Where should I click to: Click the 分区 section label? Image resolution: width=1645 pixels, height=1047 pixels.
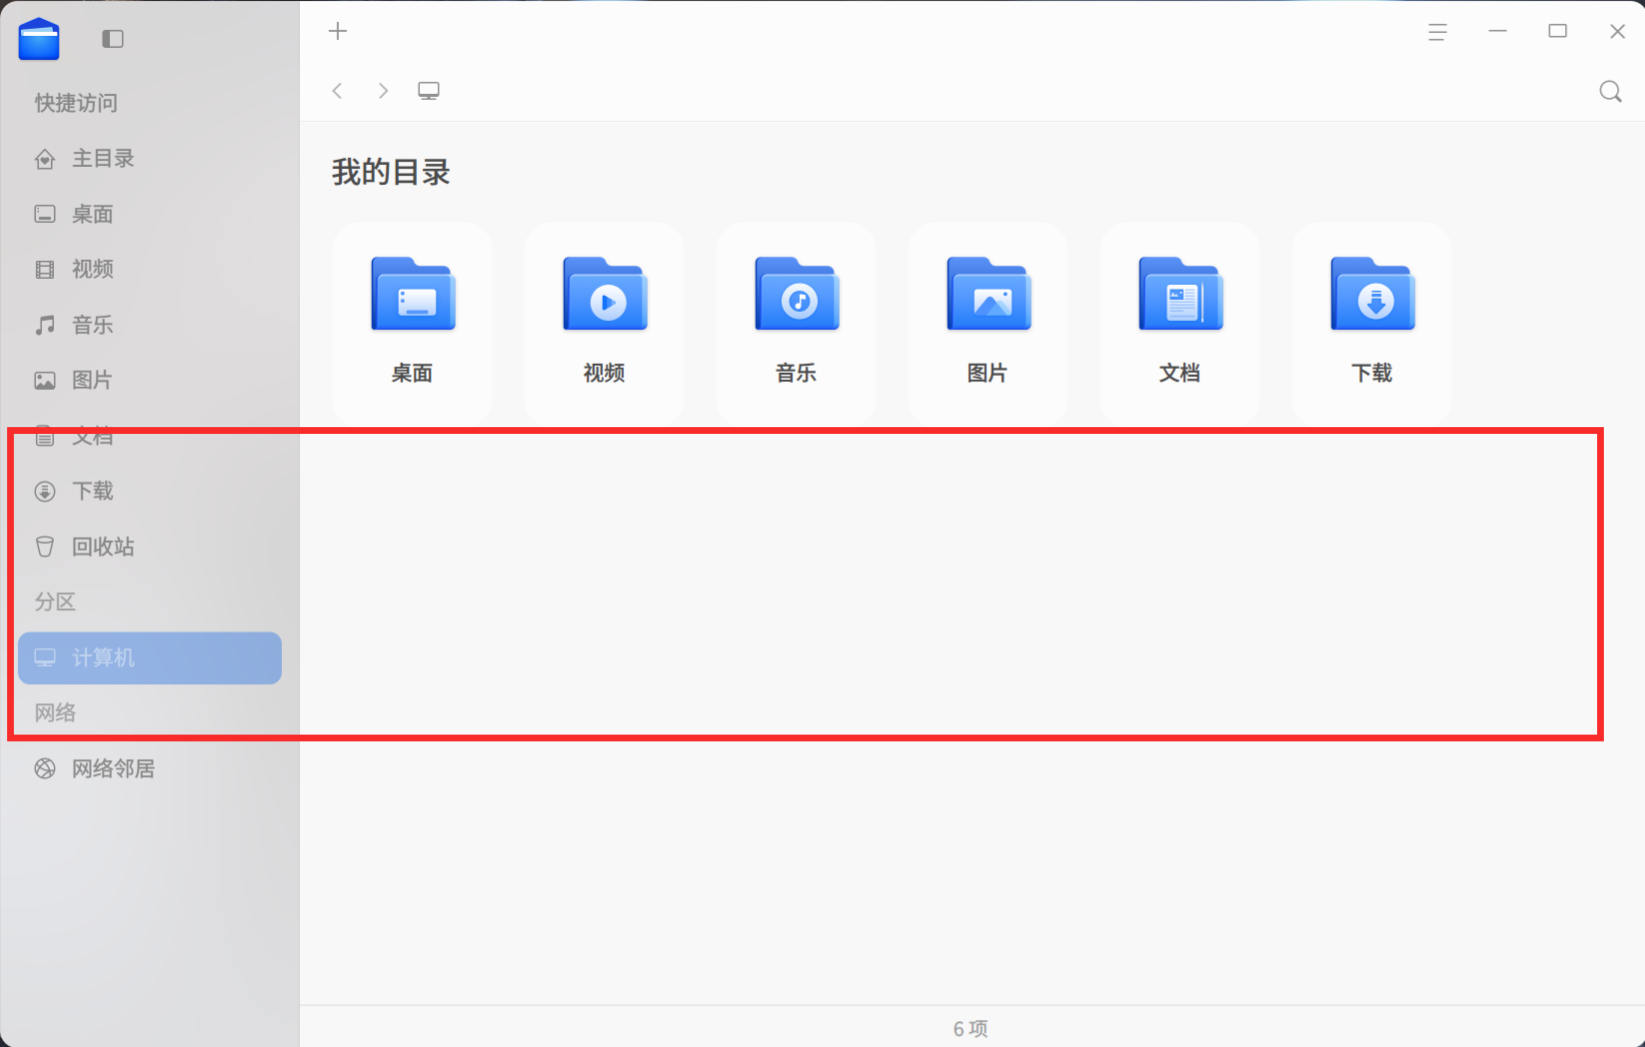pyautogui.click(x=55, y=602)
